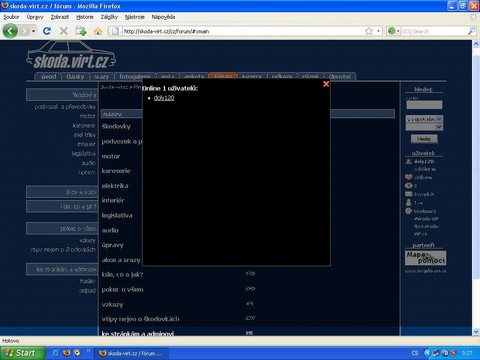Click the ICQ Search magnifier icon

471,31
